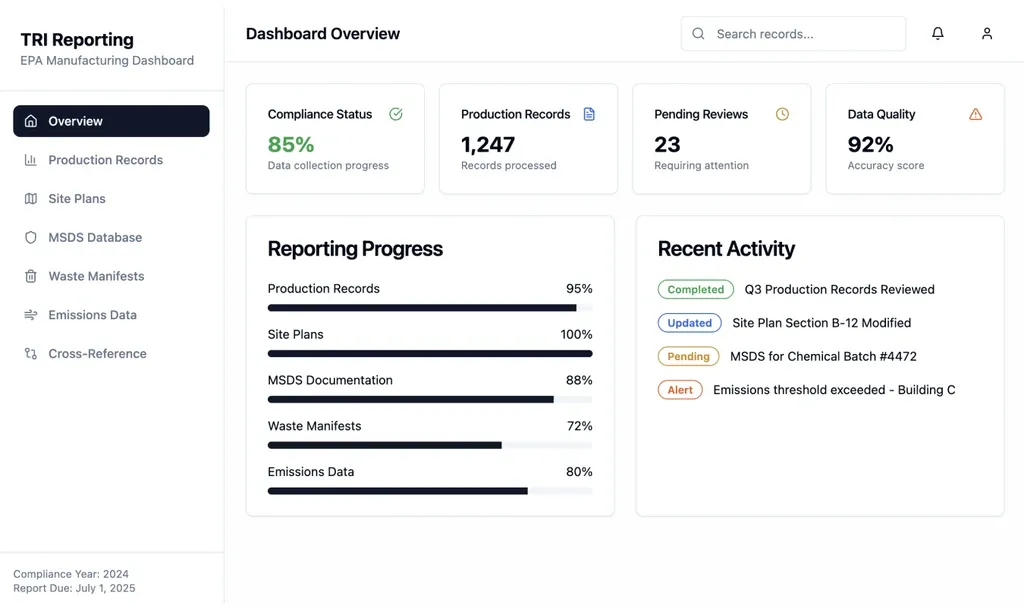Click the Pending Reviews clock icon
This screenshot has height=614, width=1024.
tap(782, 114)
